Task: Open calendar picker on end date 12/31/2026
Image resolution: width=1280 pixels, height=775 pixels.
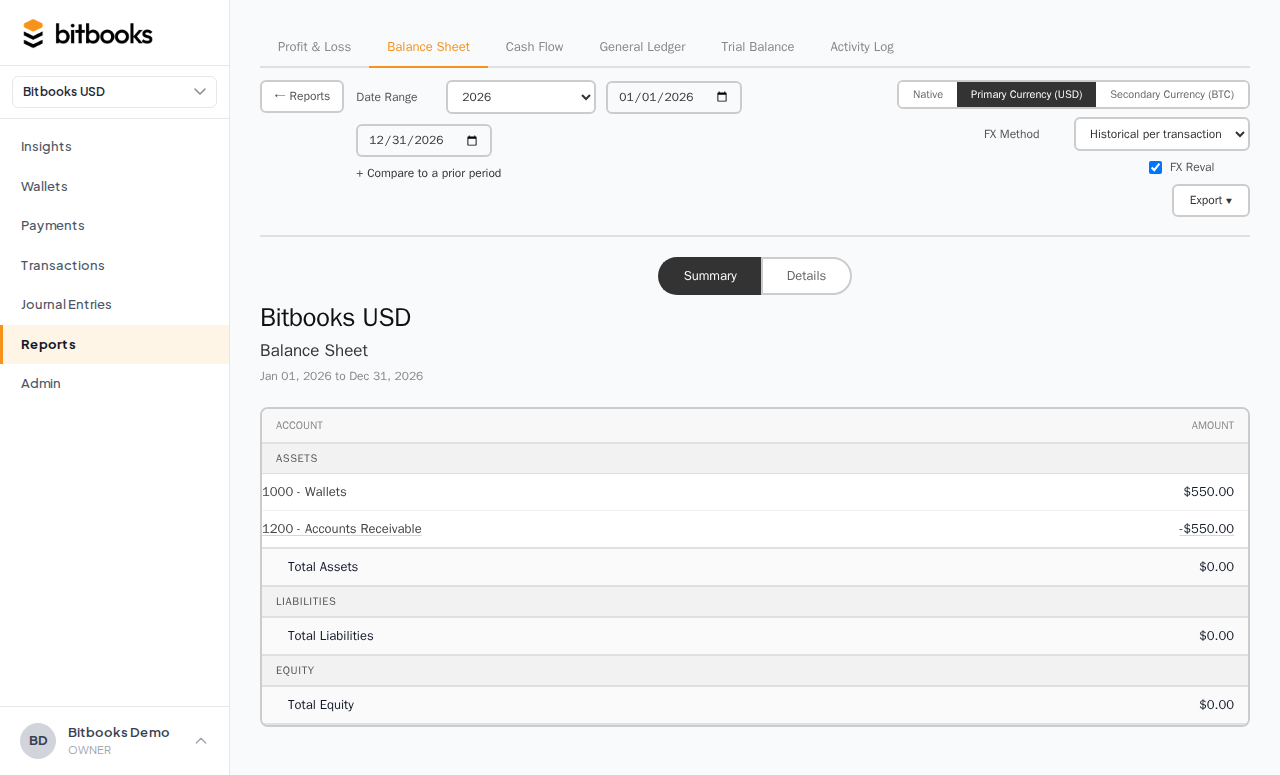Action: (x=472, y=140)
